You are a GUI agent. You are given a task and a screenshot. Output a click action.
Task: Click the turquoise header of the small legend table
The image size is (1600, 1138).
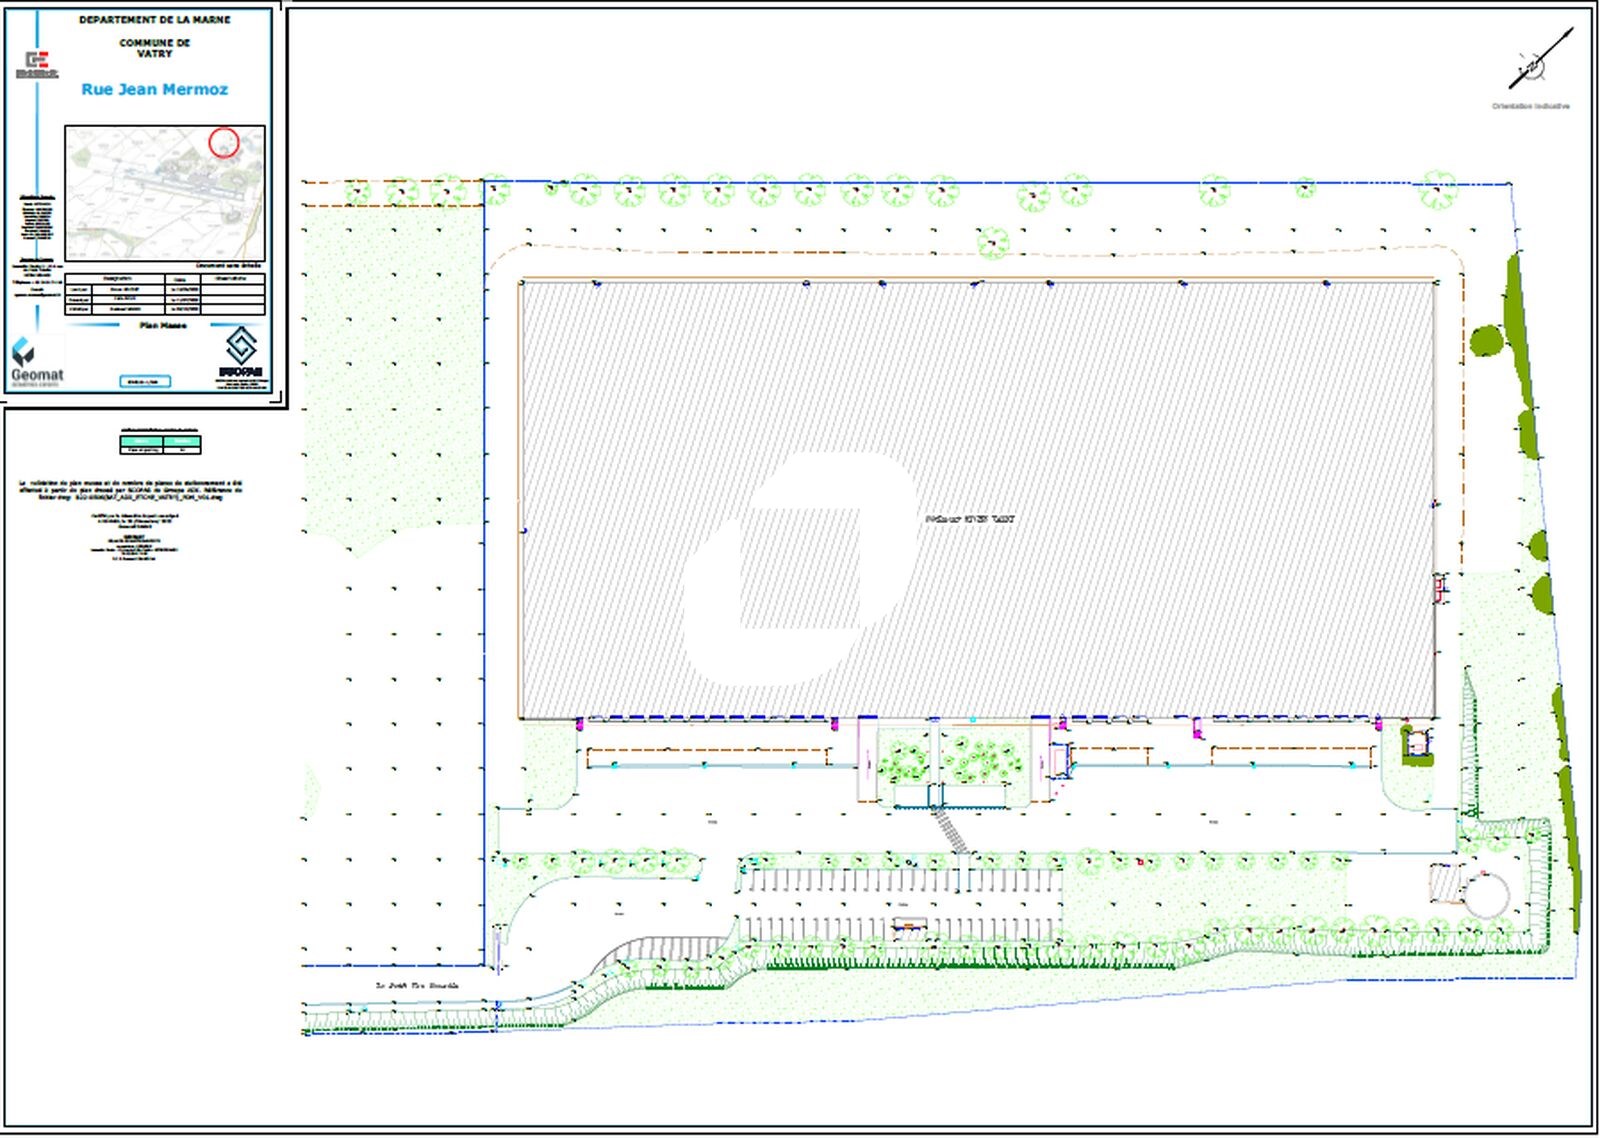point(160,440)
